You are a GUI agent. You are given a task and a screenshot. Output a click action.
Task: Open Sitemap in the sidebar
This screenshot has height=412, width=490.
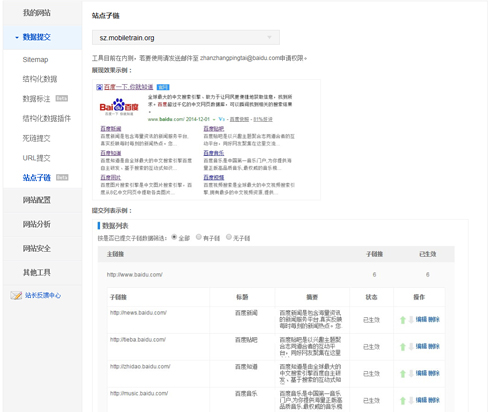(35, 60)
